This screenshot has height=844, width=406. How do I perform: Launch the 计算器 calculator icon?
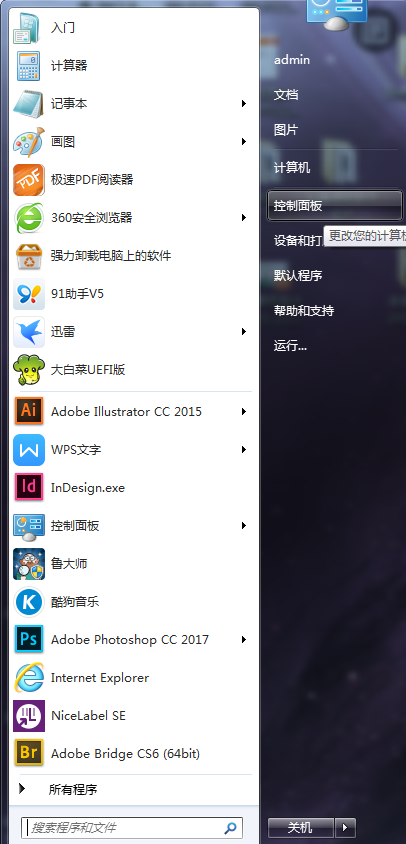[29, 66]
